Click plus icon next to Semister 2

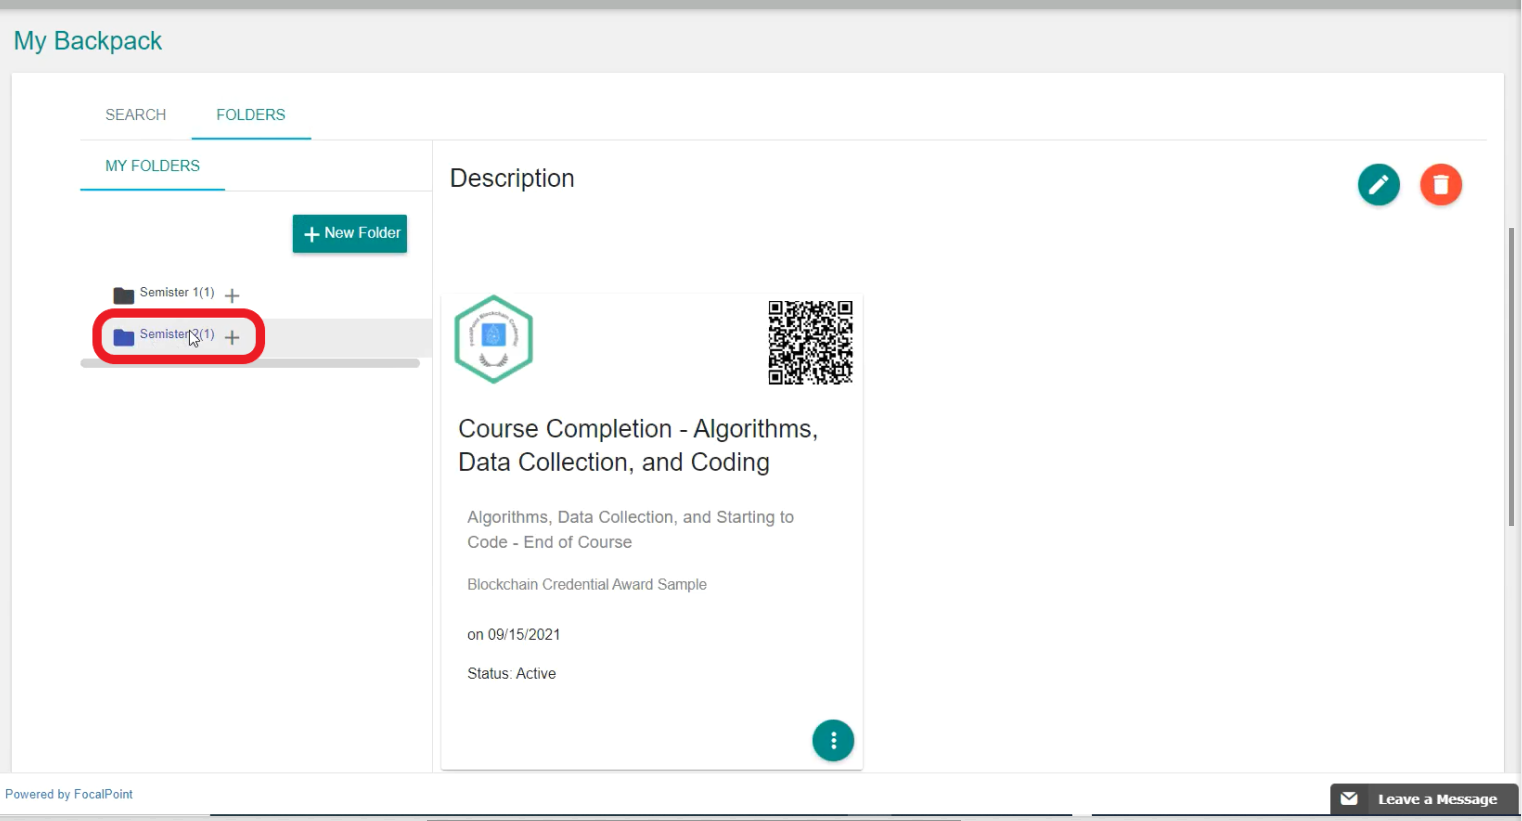tap(232, 338)
